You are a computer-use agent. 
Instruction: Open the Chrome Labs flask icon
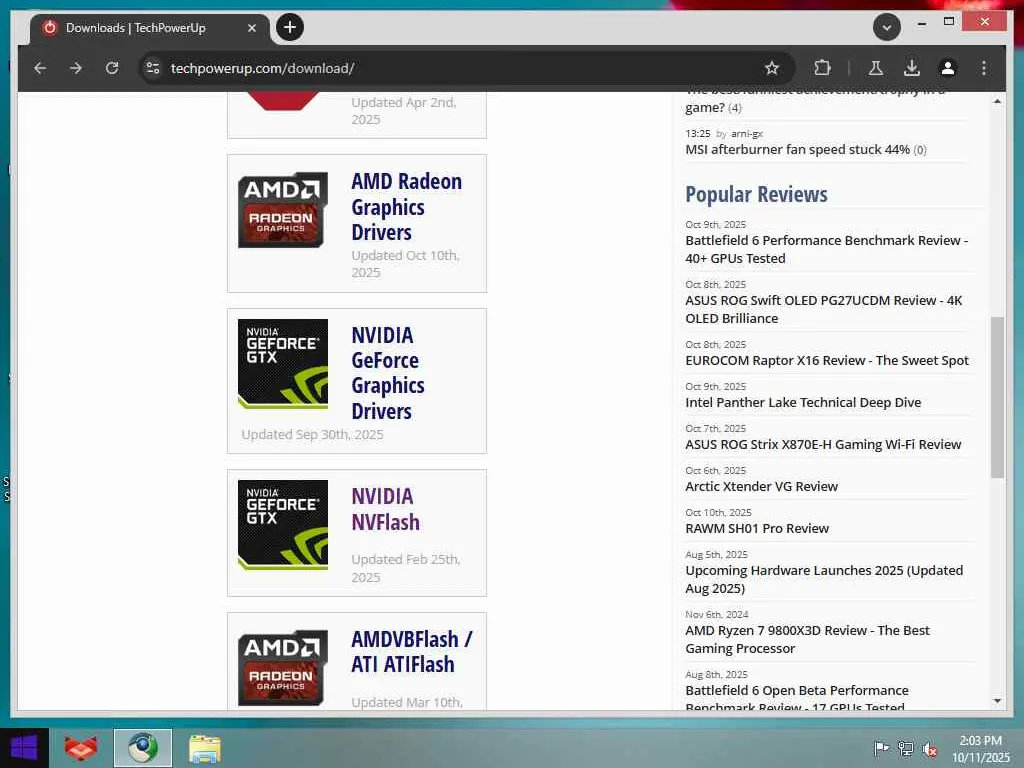pyautogui.click(x=876, y=68)
